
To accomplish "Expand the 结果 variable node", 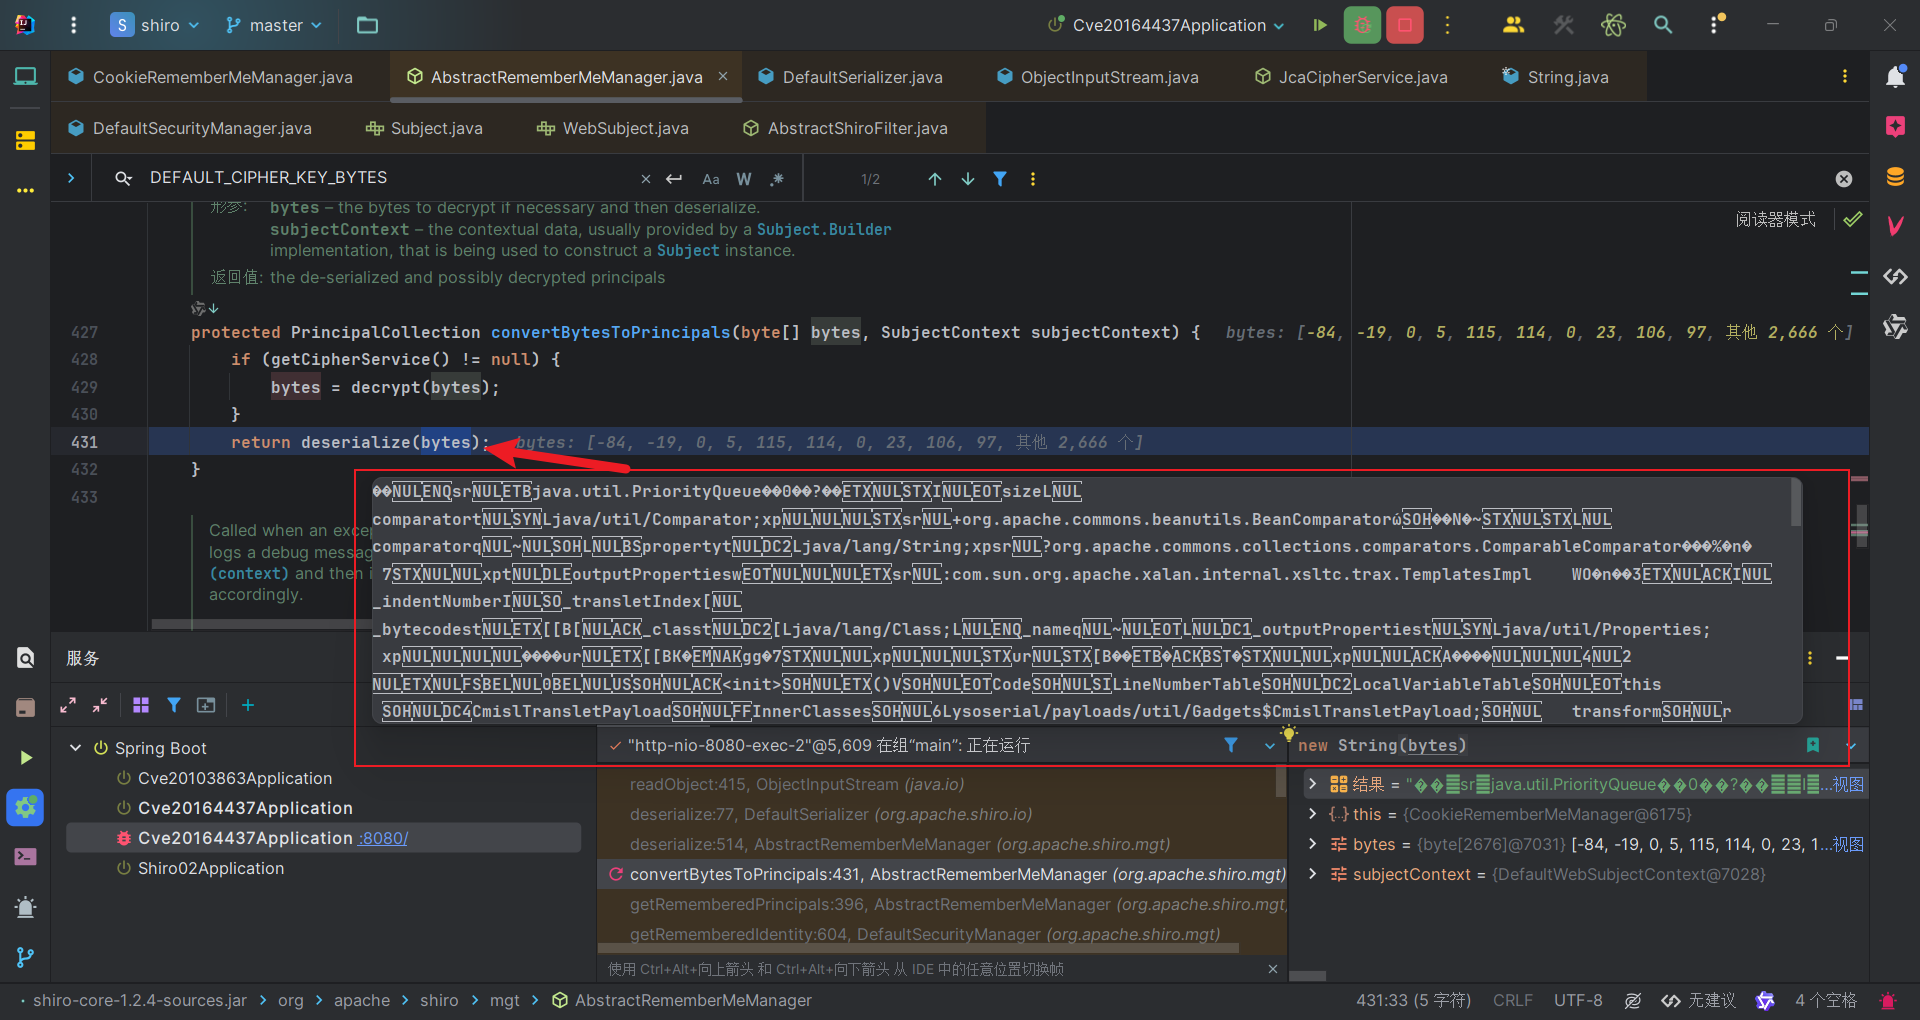I will pos(1313,784).
